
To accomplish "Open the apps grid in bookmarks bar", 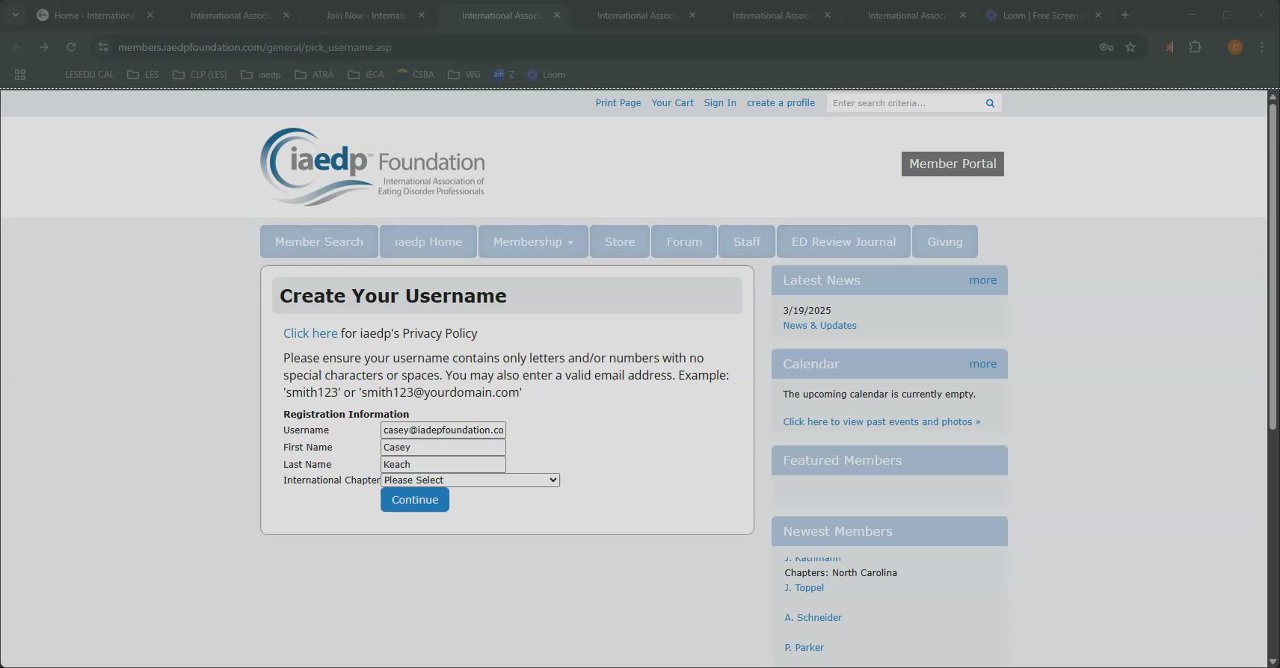I will click(x=20, y=74).
